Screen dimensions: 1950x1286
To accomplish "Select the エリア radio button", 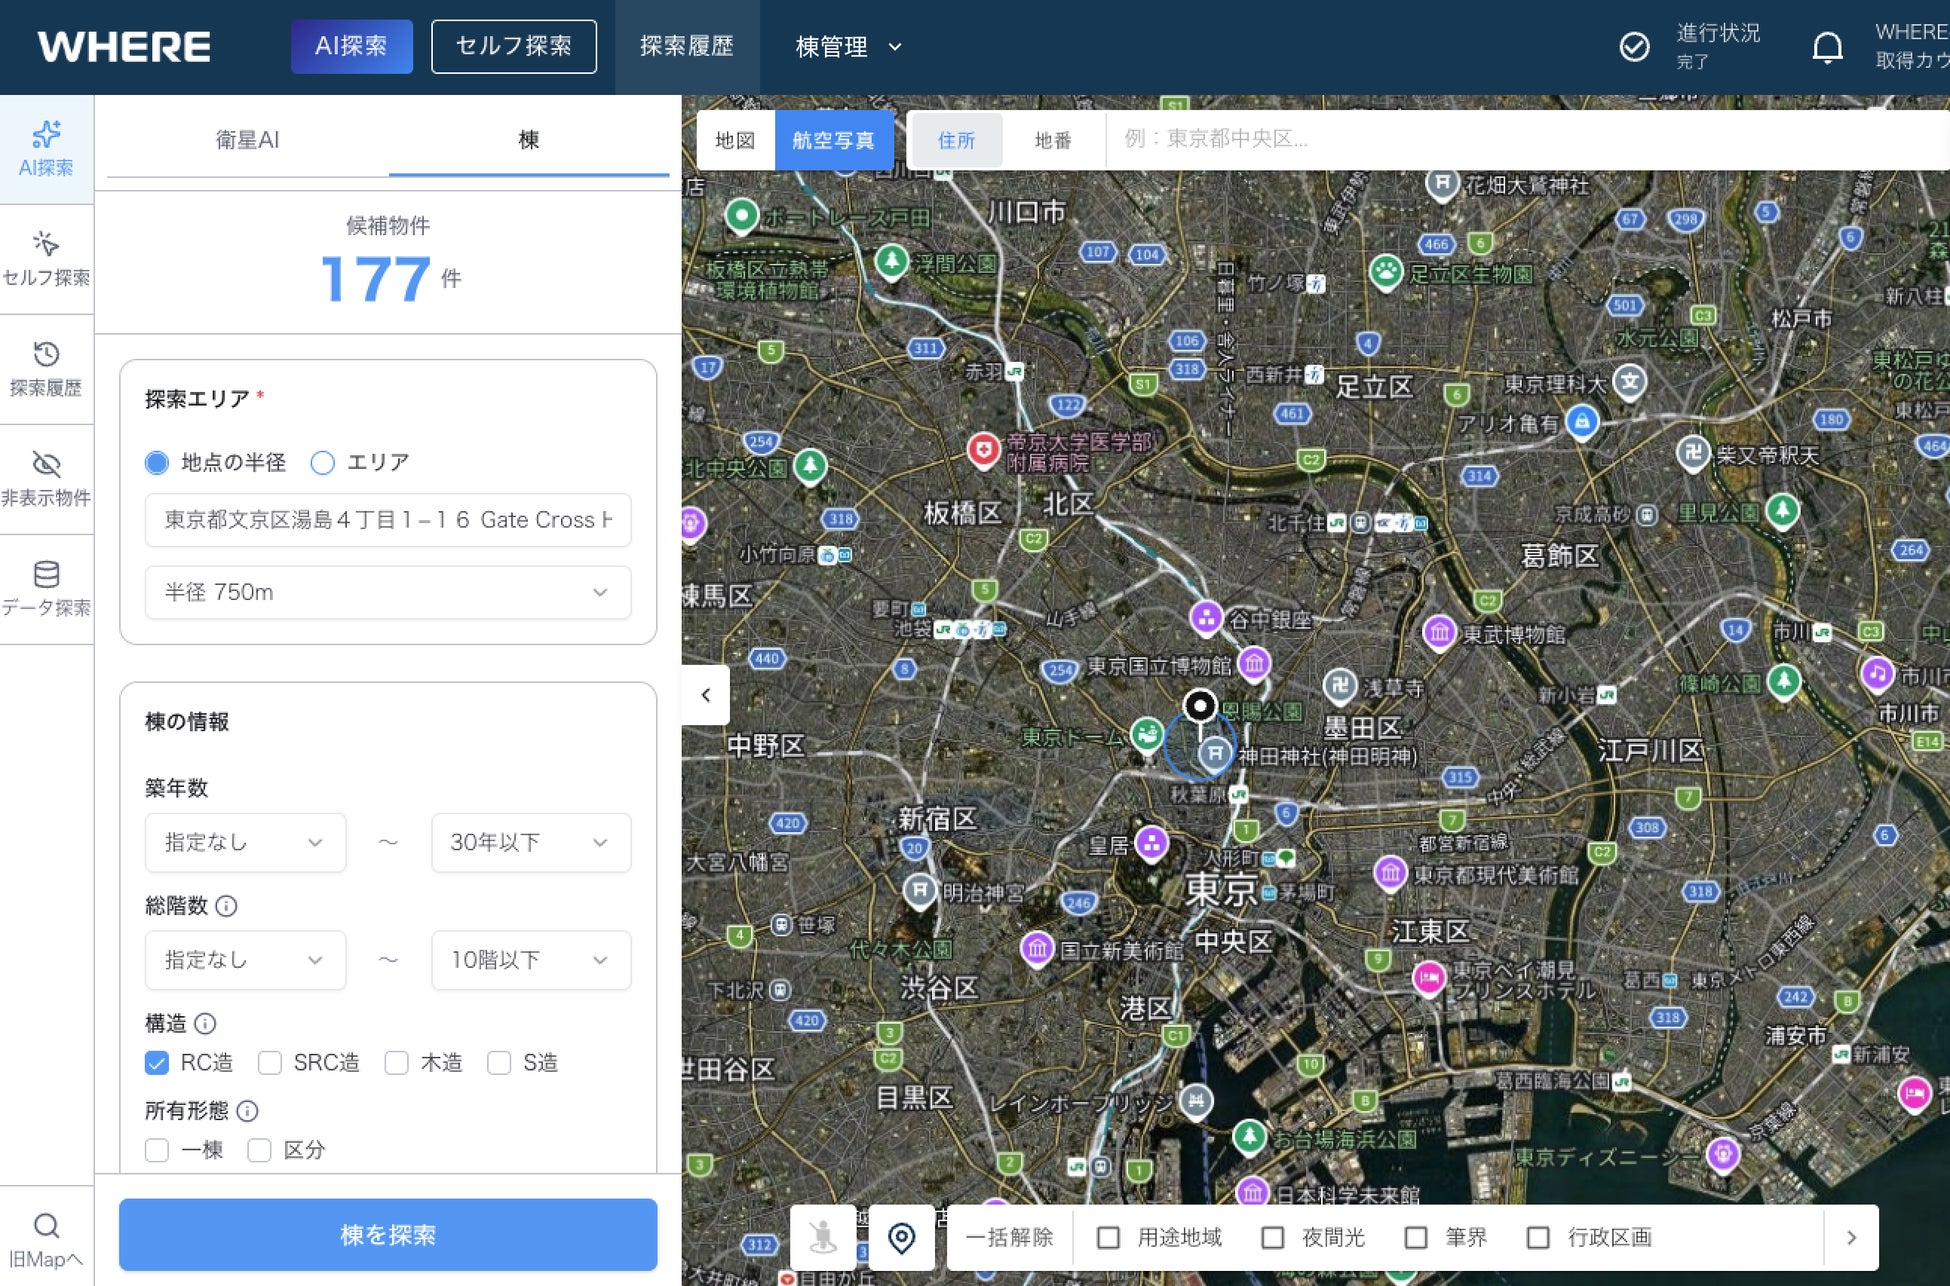I will [x=322, y=462].
